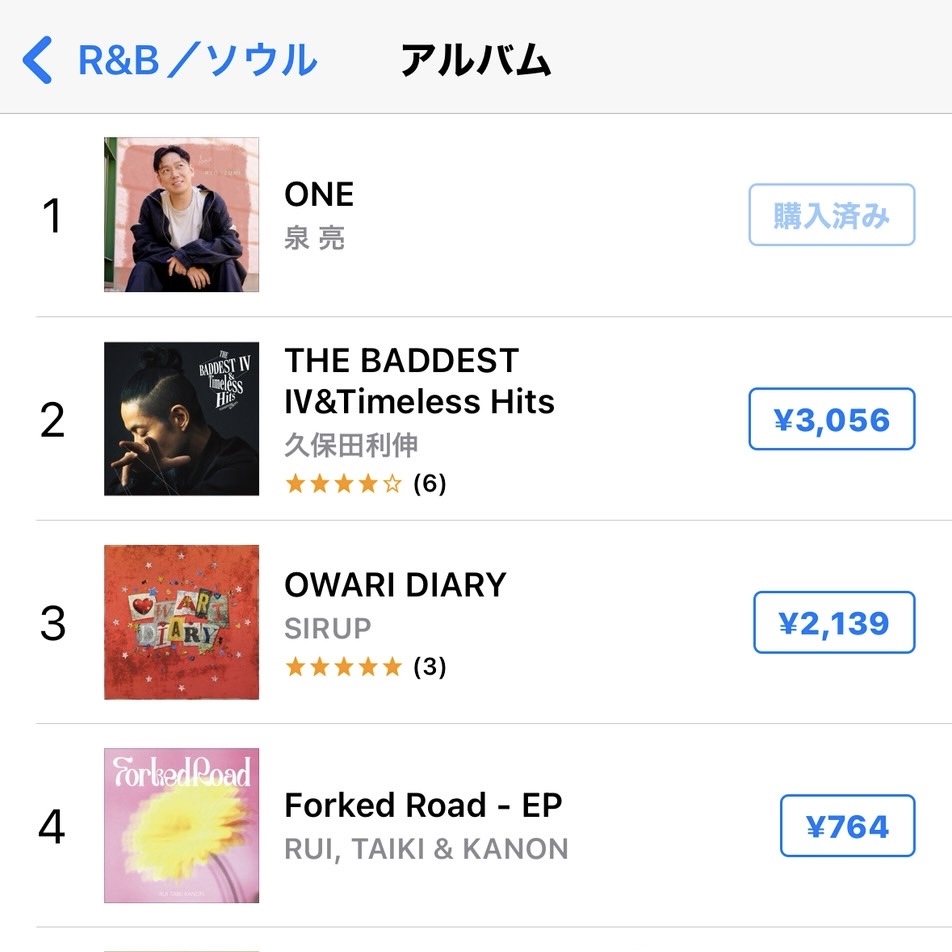Tap the 購入済み purchased button
The height and width of the screenshot is (952, 952).
pos(831,215)
